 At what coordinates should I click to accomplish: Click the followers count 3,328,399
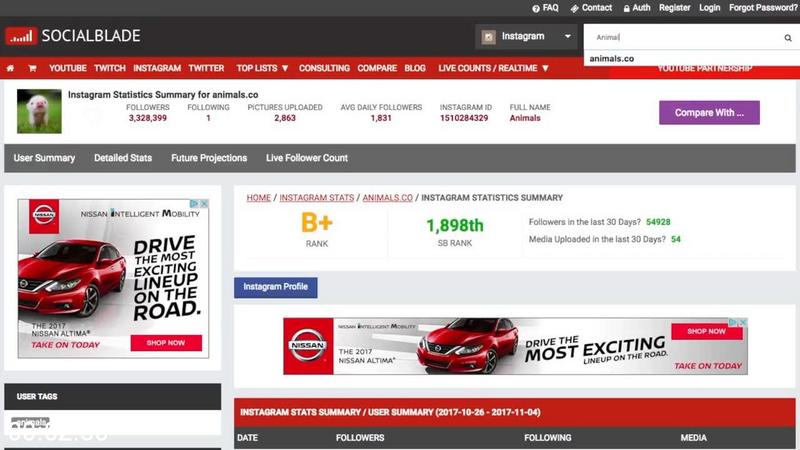(x=147, y=118)
